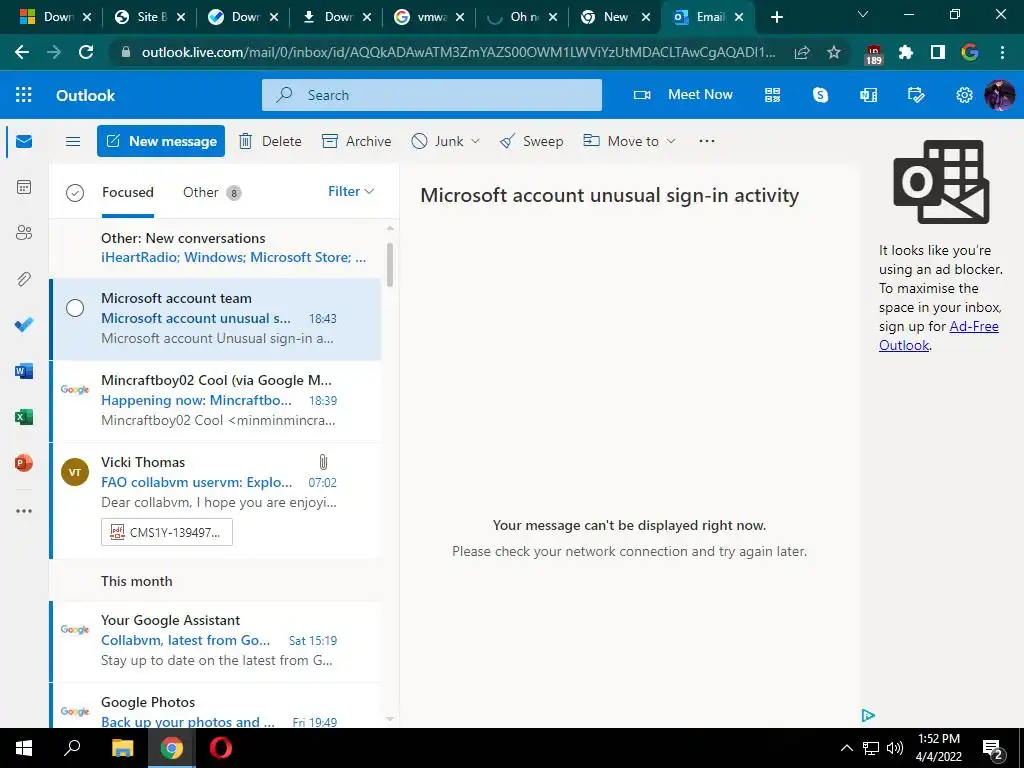Open the account profile picture
This screenshot has width=1024, height=768.
(1000, 95)
